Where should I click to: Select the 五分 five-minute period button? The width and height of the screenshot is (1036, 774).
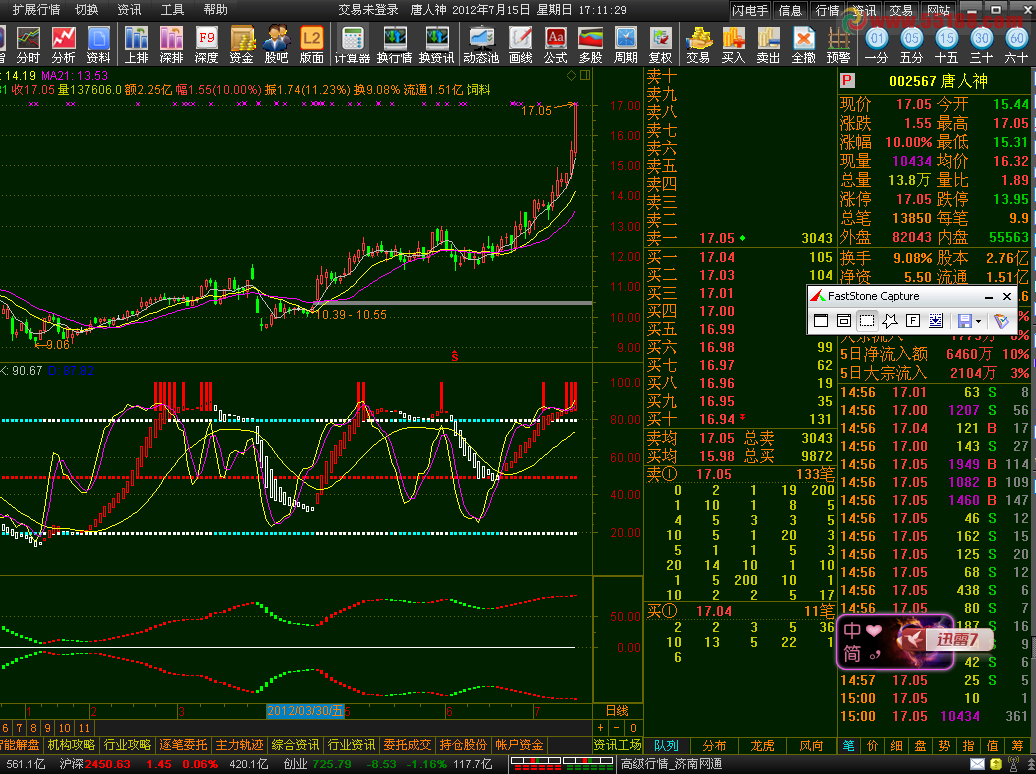pos(912,45)
